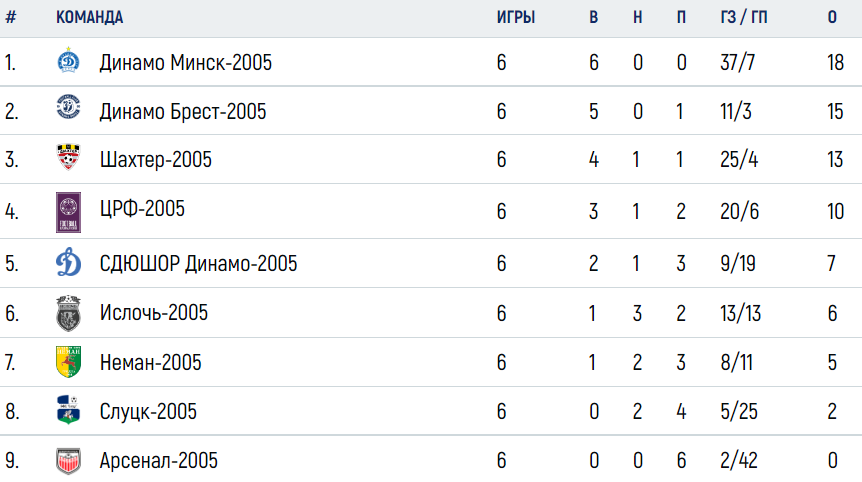Open the Ислочь-2005 grey crest
This screenshot has height=482, width=862.
pos(68,313)
